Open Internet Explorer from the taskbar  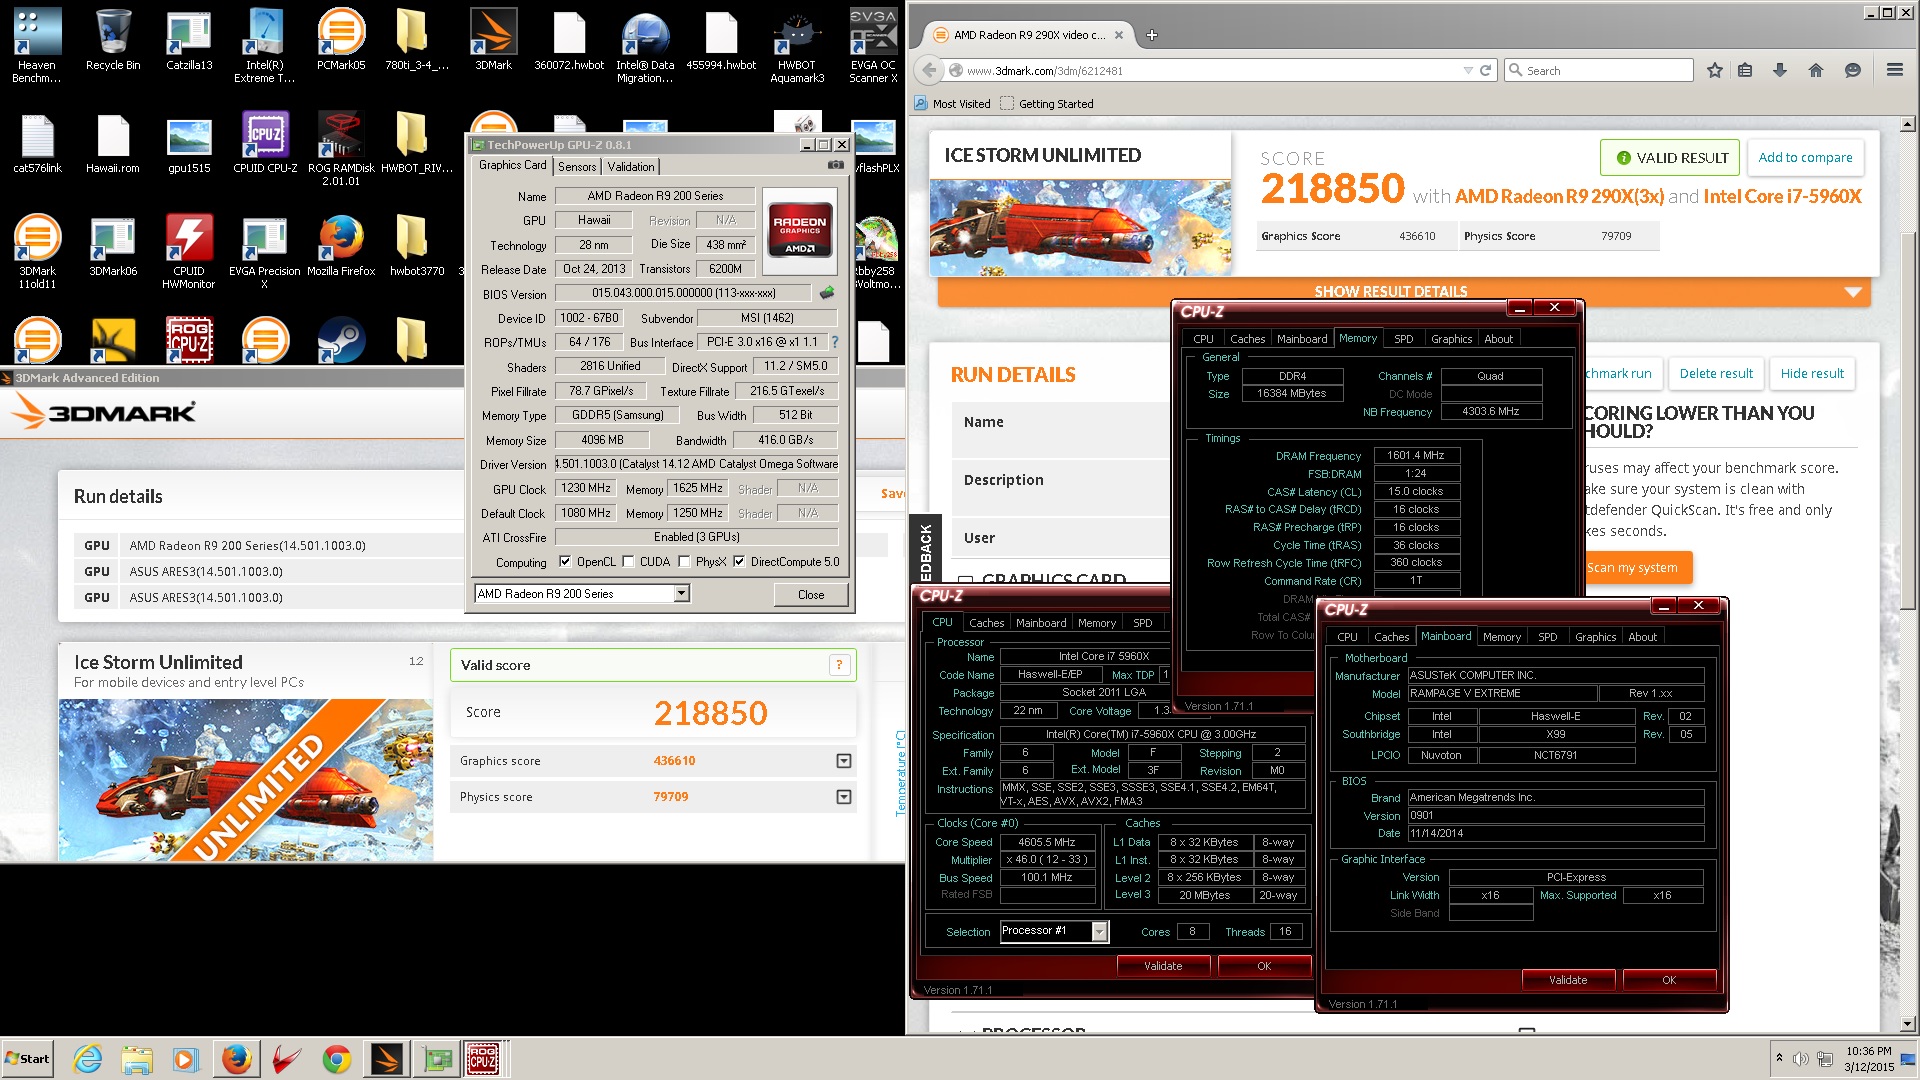coord(88,1059)
